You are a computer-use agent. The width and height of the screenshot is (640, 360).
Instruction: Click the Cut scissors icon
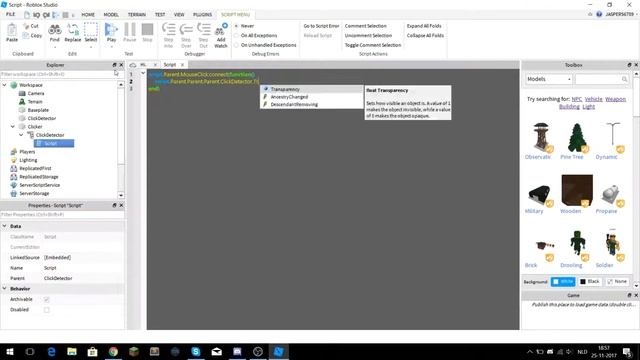(26, 26)
